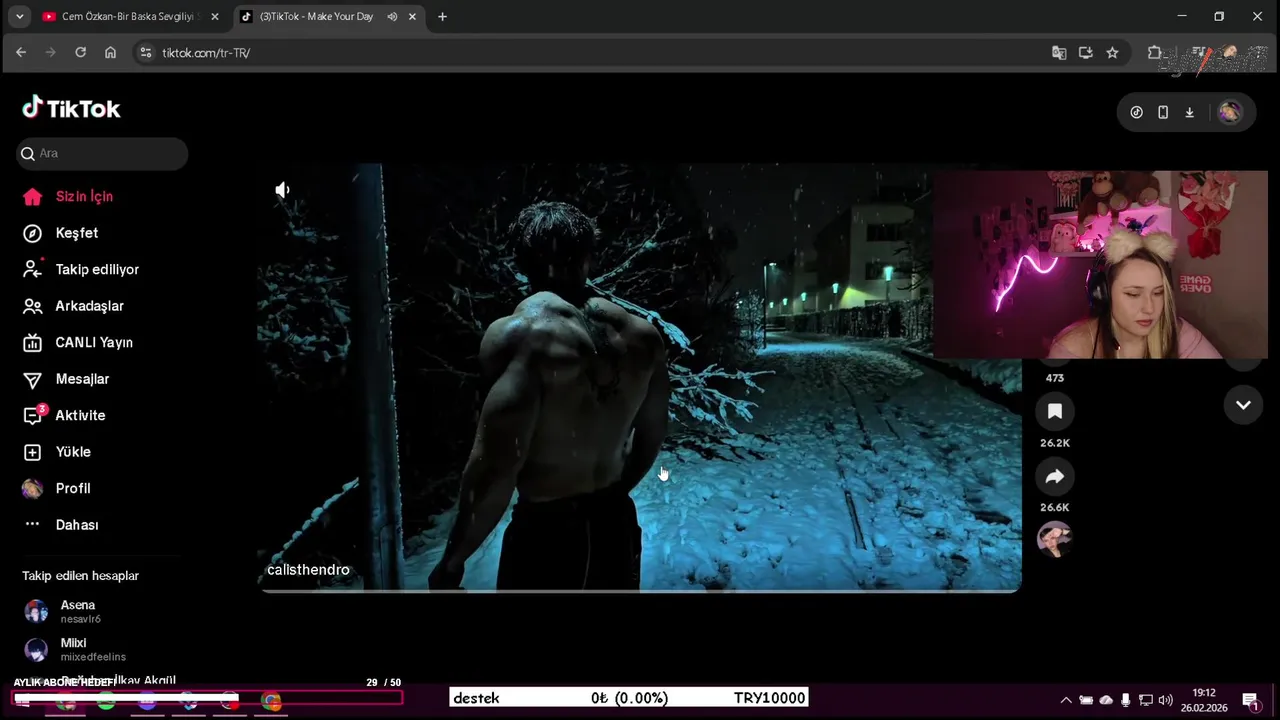Translate this page icon
Image resolution: width=1280 pixels, height=720 pixels.
[1059, 52]
